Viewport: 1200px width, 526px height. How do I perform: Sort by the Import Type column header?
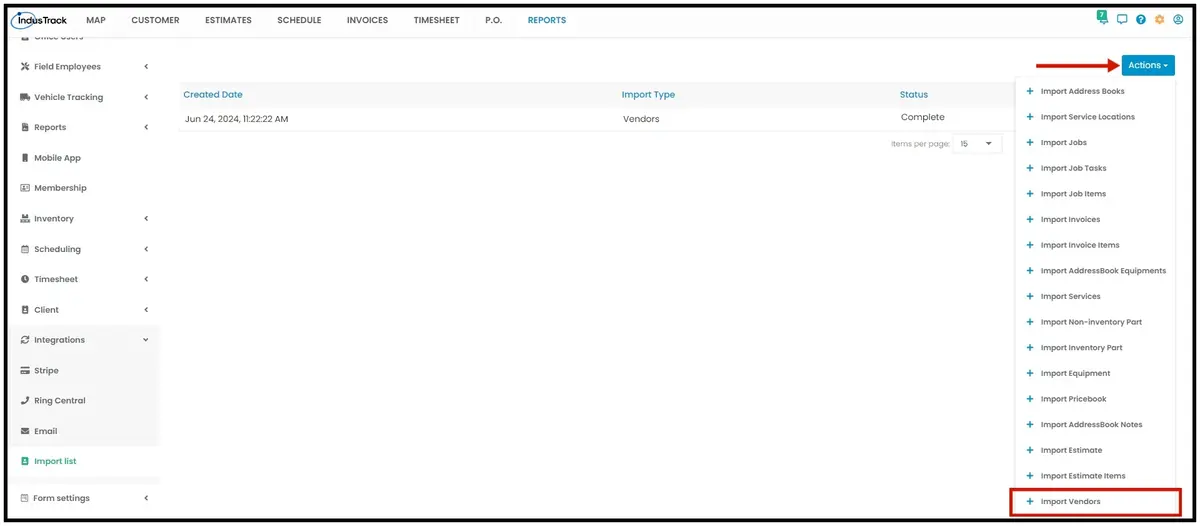pyautogui.click(x=648, y=95)
